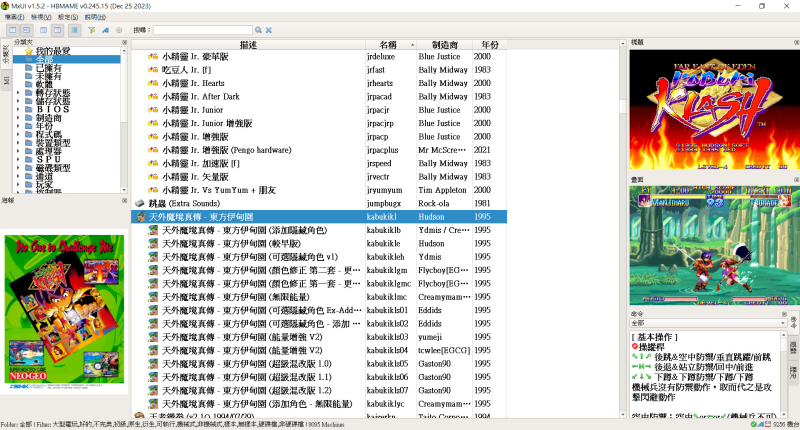Select 小精靈 Jr. 增強版 (Pengo hardware) row
Viewport: 800px width, 430px height.
pyautogui.click(x=319, y=150)
